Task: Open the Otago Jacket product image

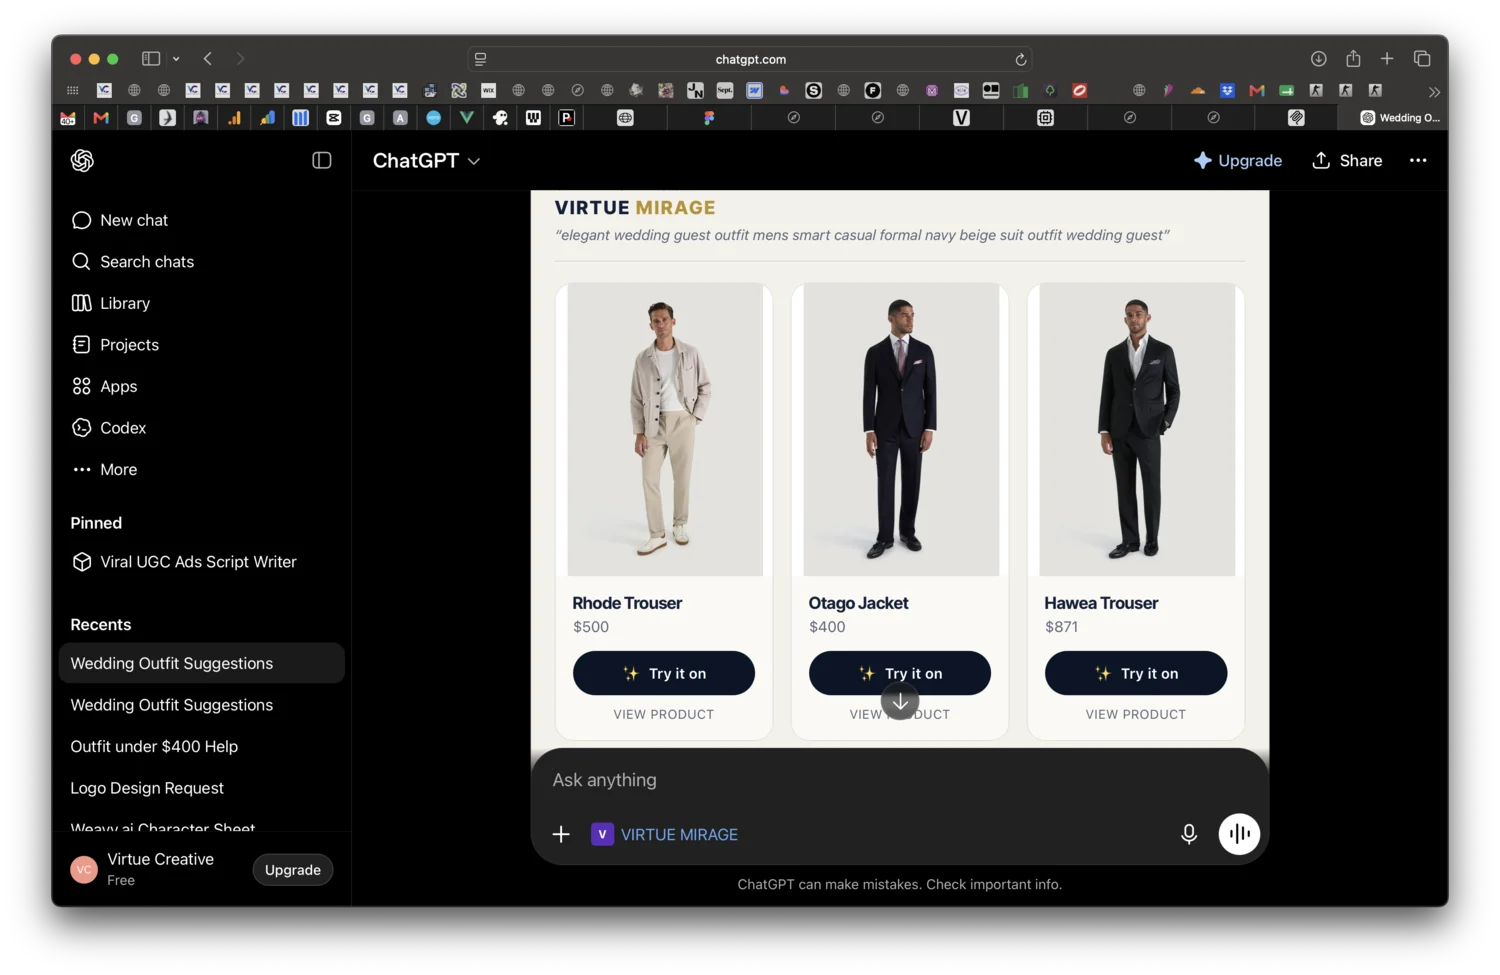Action: tap(901, 429)
